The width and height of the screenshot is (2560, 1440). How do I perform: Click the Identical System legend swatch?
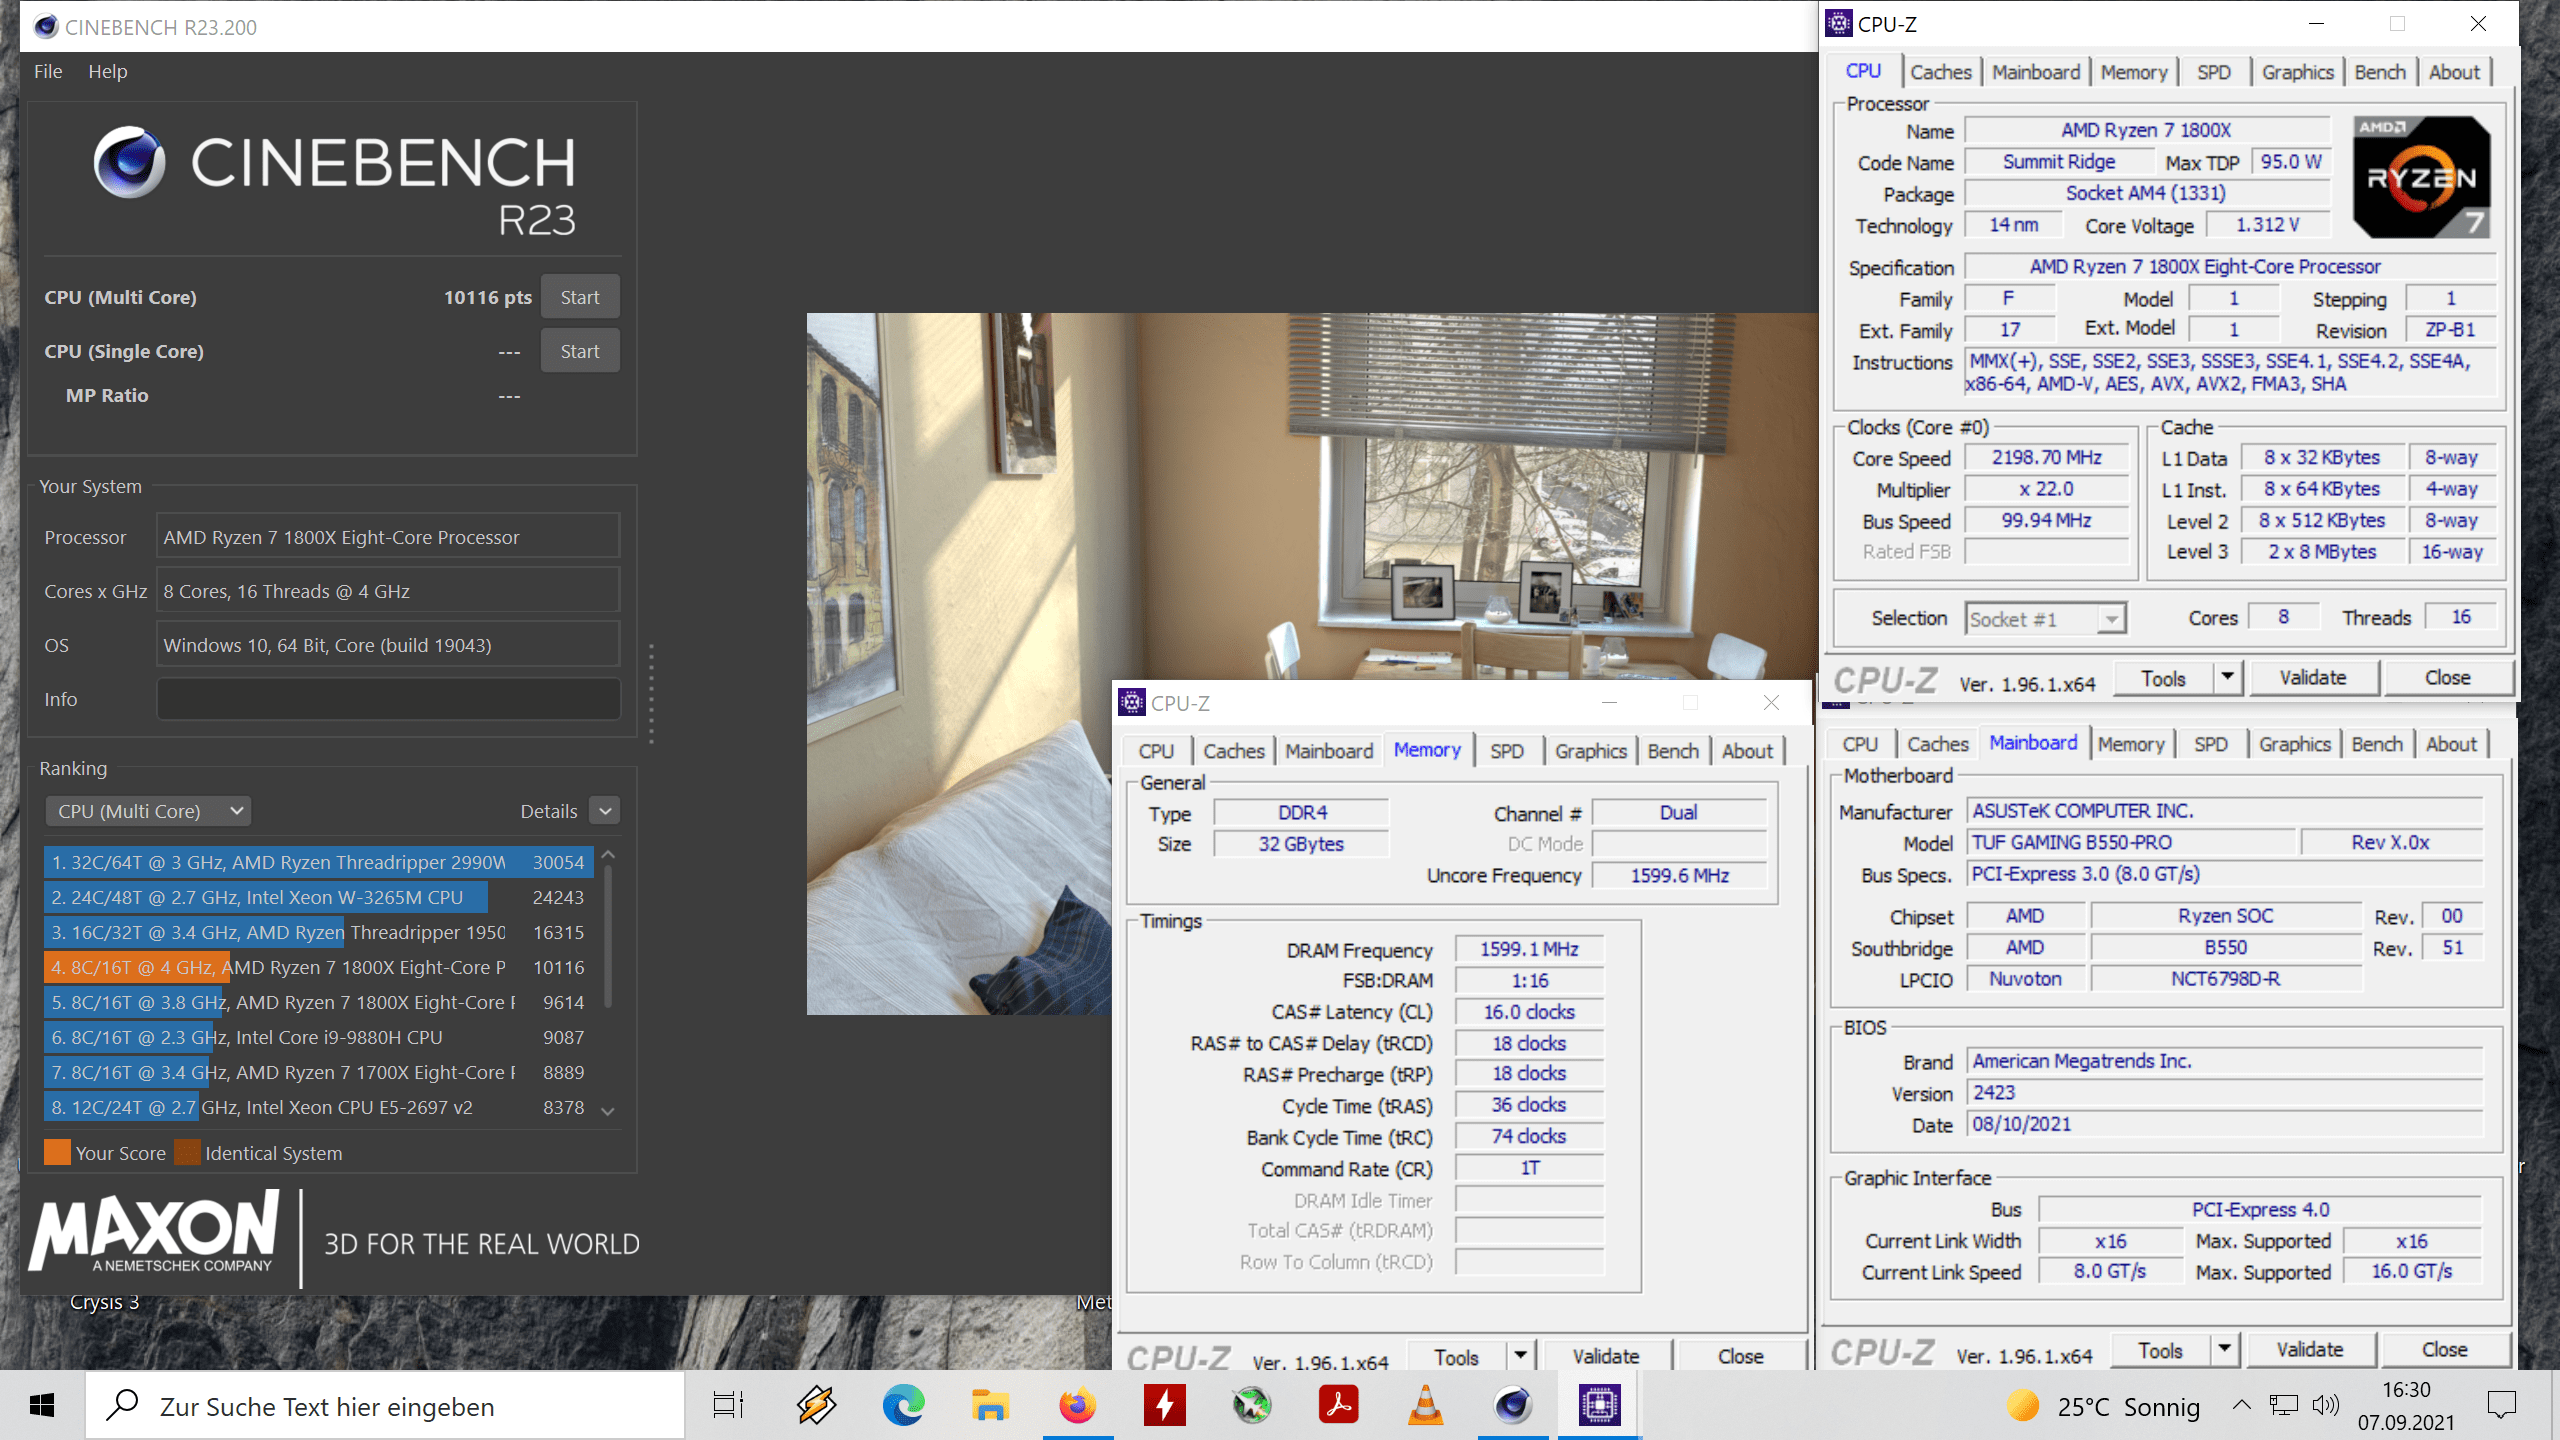187,1152
